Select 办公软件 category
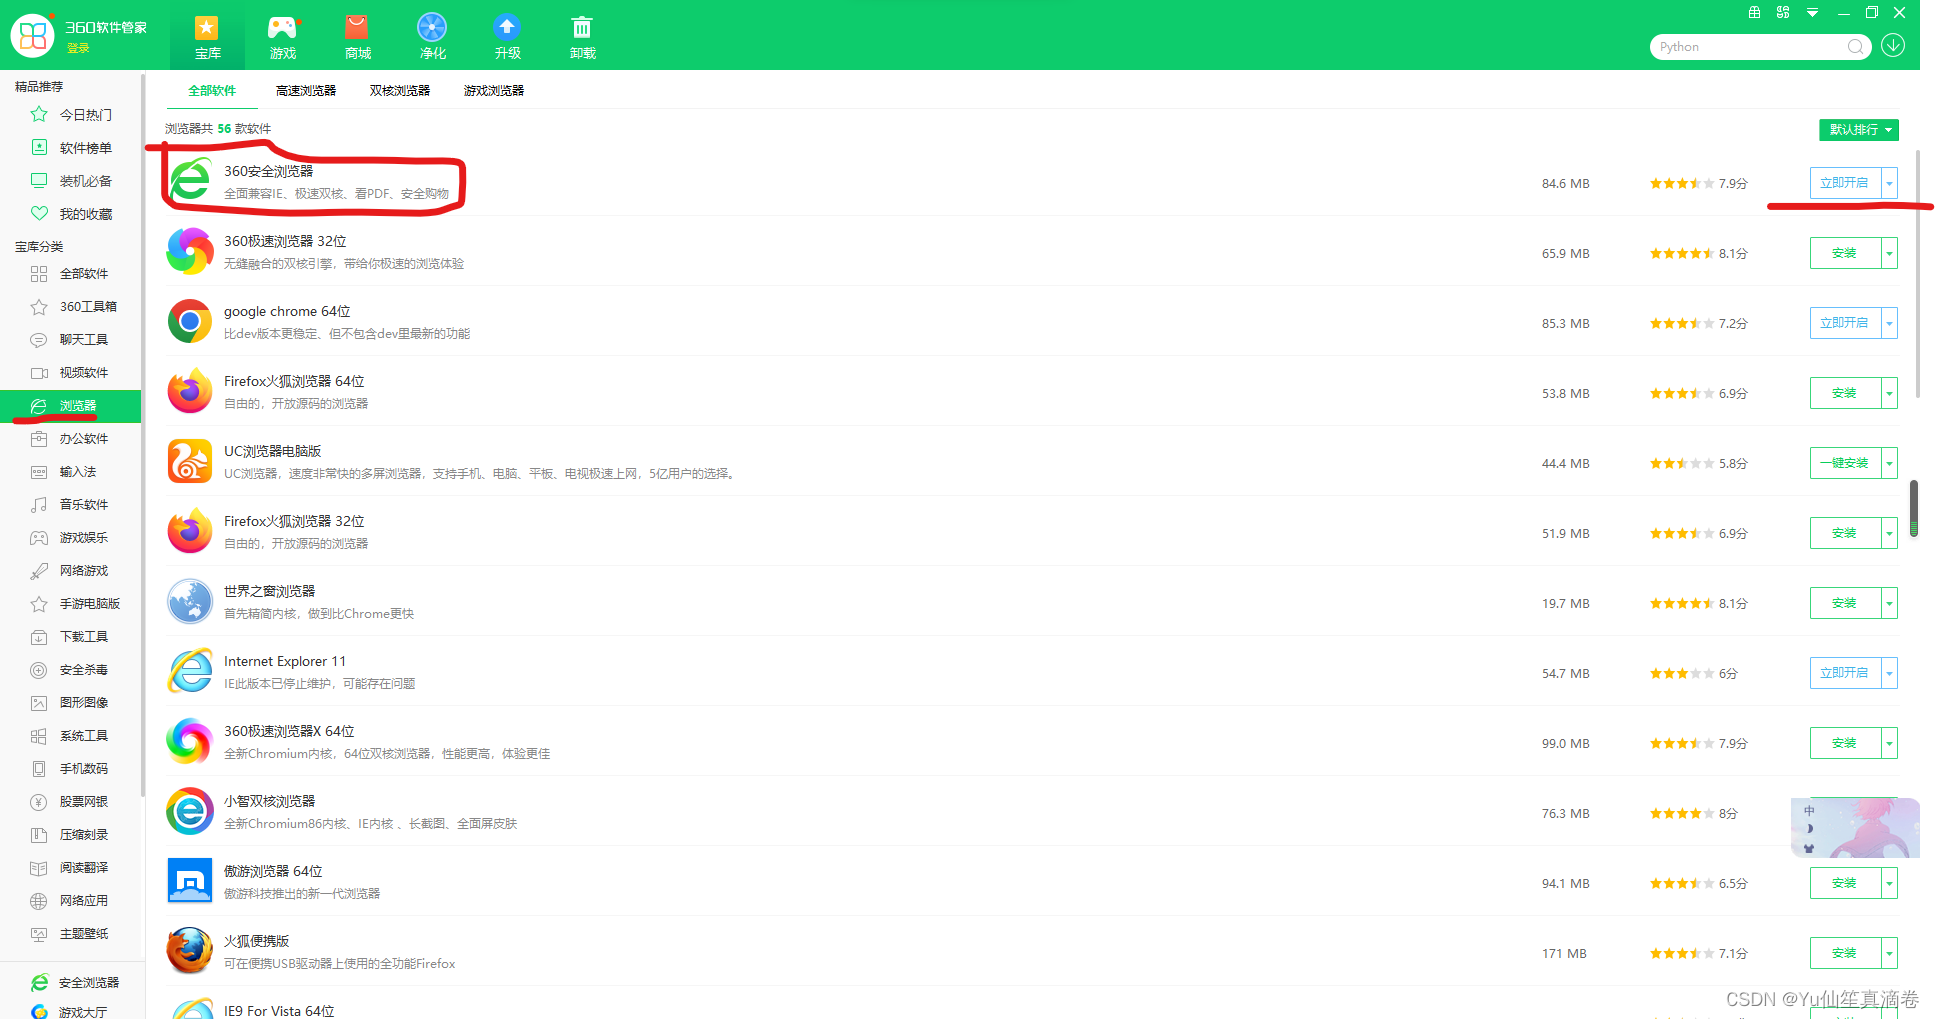 (72, 439)
